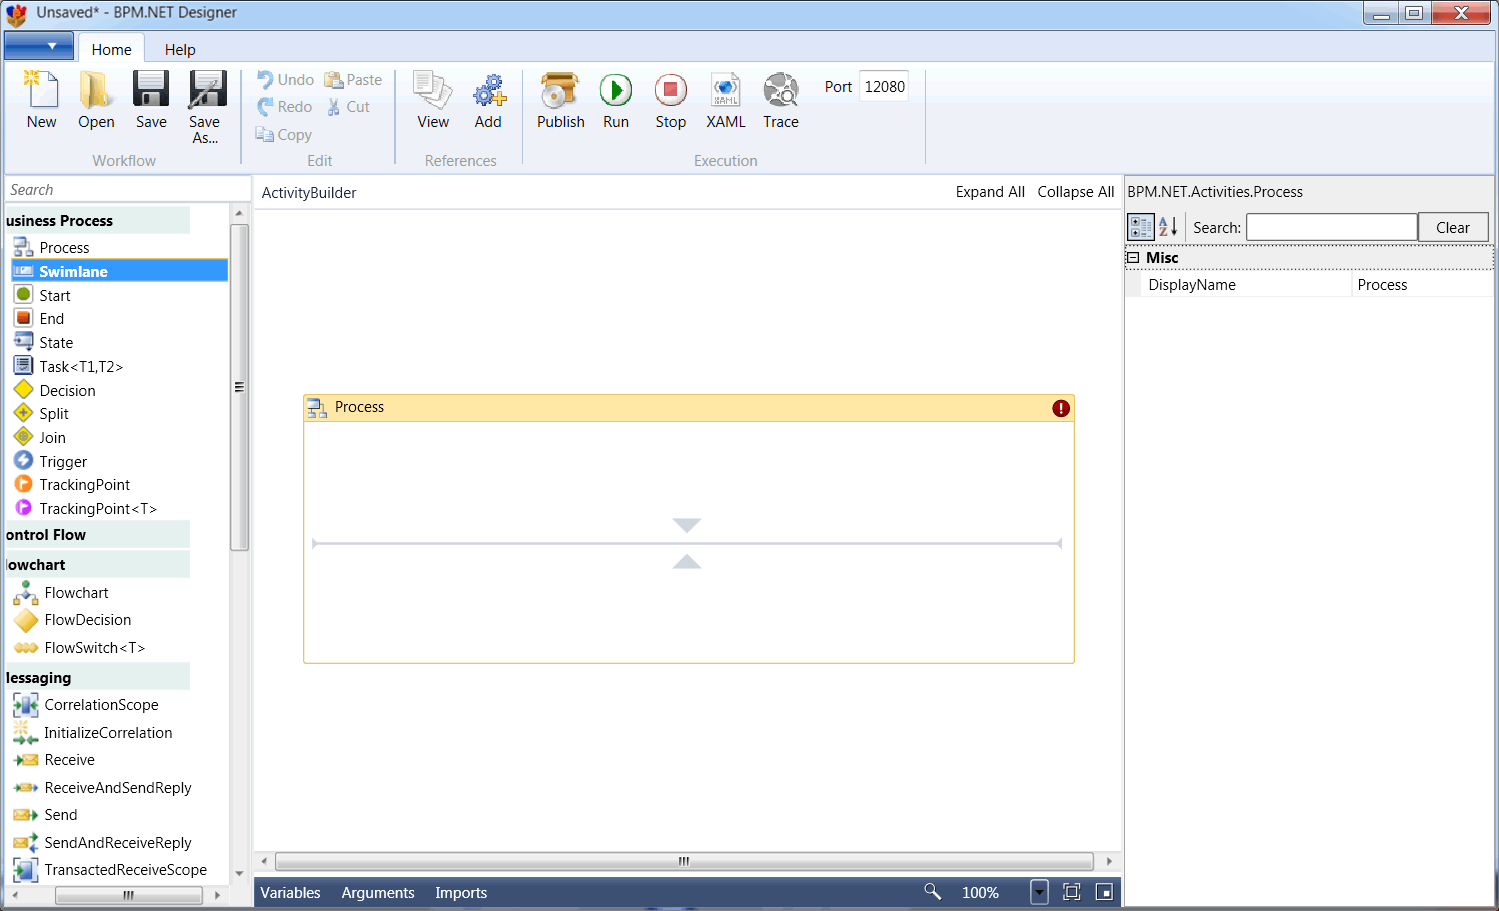Viewport: 1499px width, 911px height.
Task: Add a new reference
Action: (x=488, y=101)
